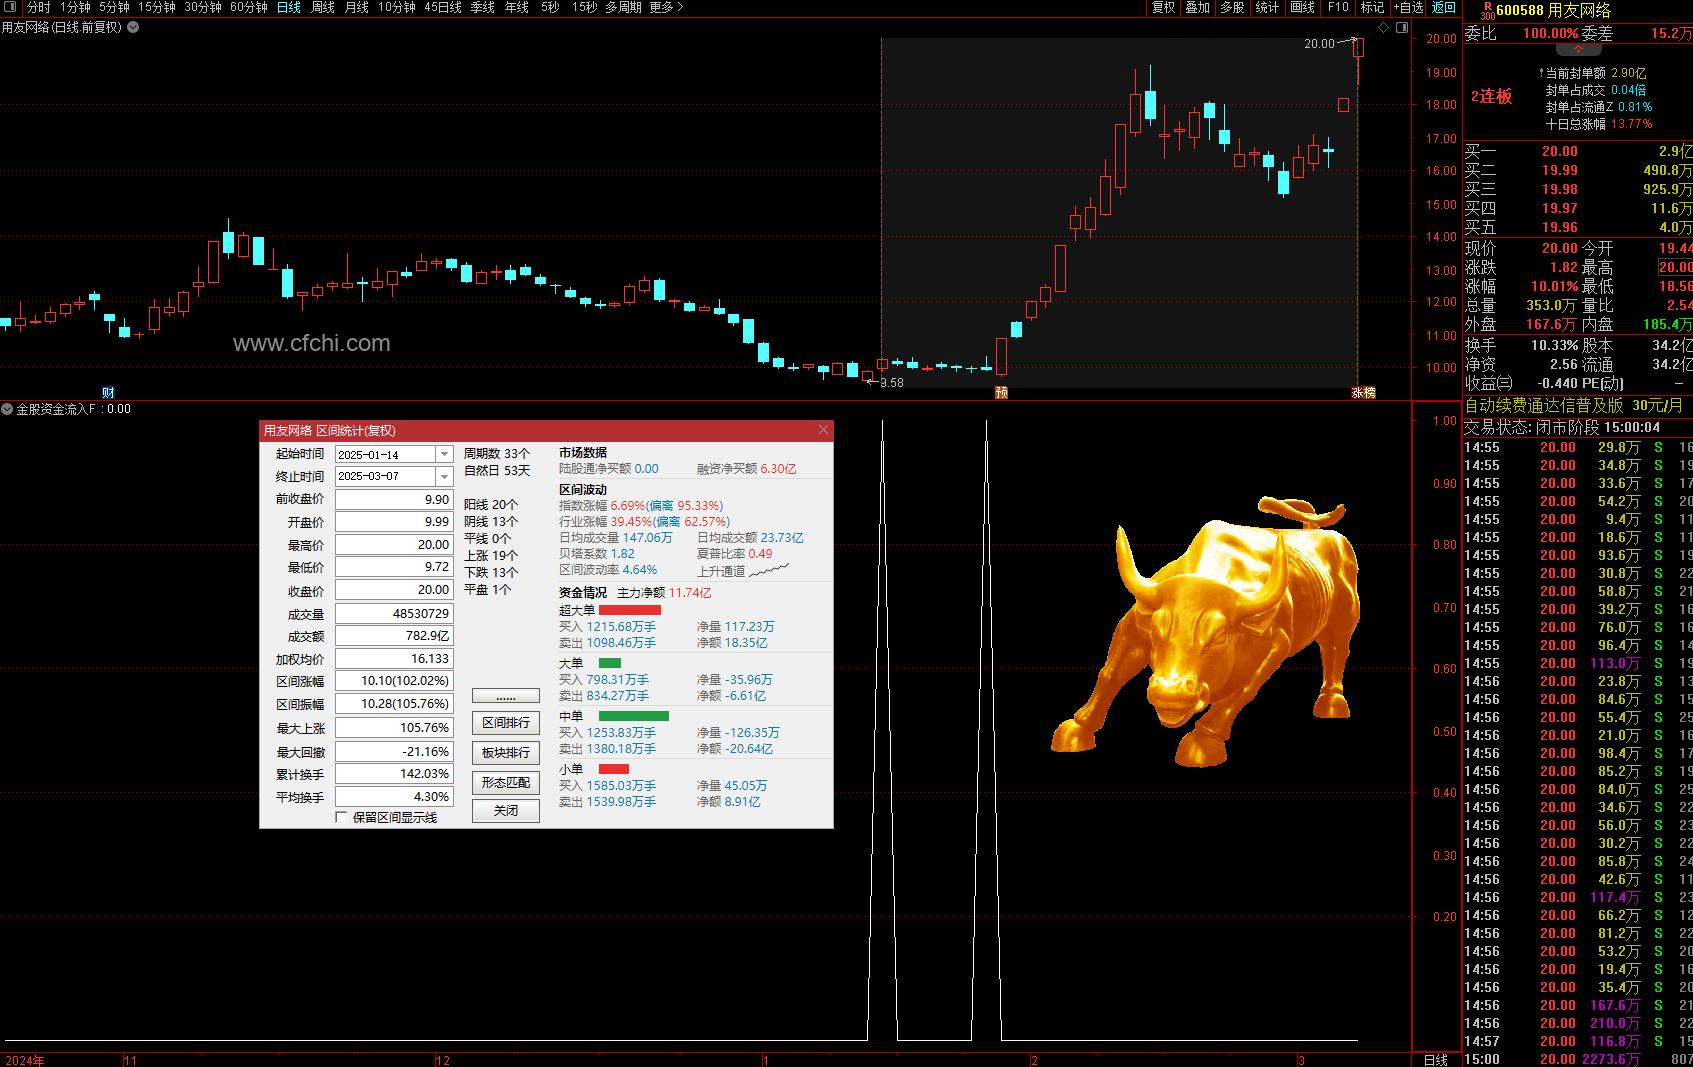Viewport: 1693px width, 1067px height.
Task: Click the 买一 bid price row
Action: pyautogui.click(x=1578, y=151)
